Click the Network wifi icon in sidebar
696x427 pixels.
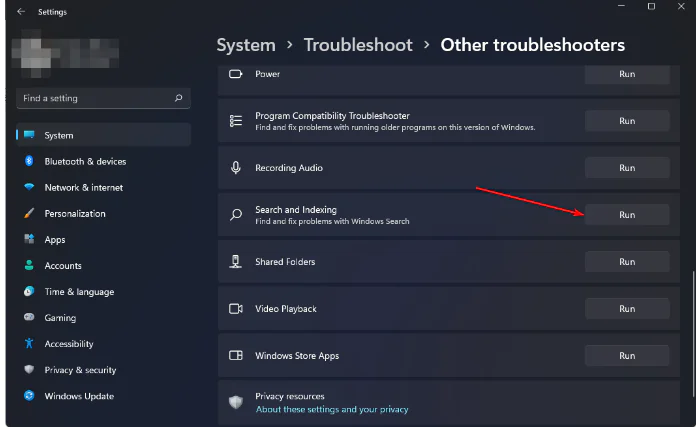29,187
